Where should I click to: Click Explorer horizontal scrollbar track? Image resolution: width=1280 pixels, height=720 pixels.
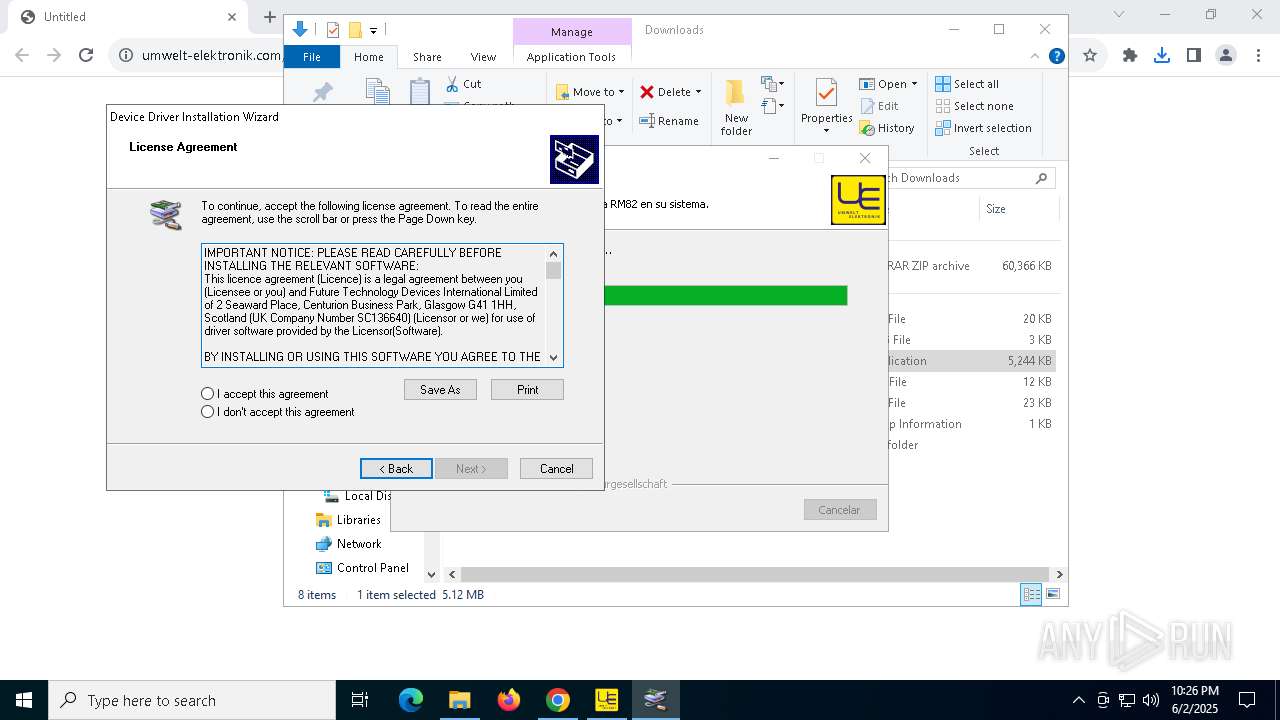coord(756,575)
